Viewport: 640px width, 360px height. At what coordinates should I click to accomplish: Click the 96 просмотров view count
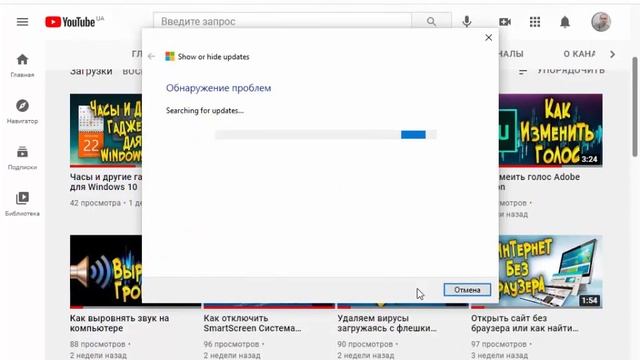pyautogui.click(x=231, y=344)
